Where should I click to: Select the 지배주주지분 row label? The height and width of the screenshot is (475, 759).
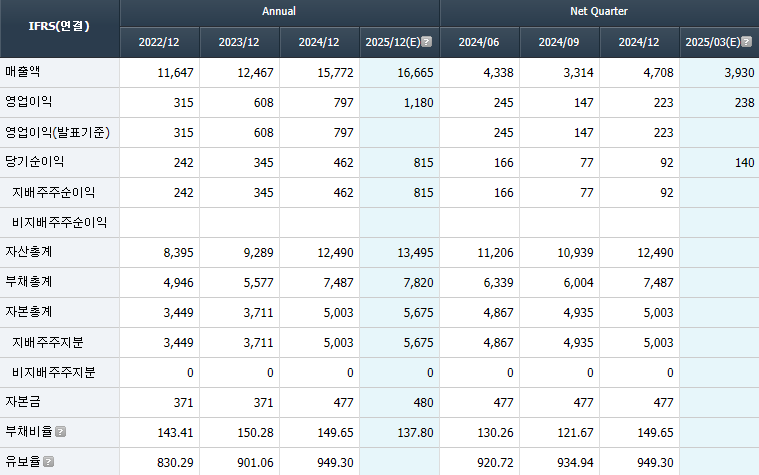[47, 342]
